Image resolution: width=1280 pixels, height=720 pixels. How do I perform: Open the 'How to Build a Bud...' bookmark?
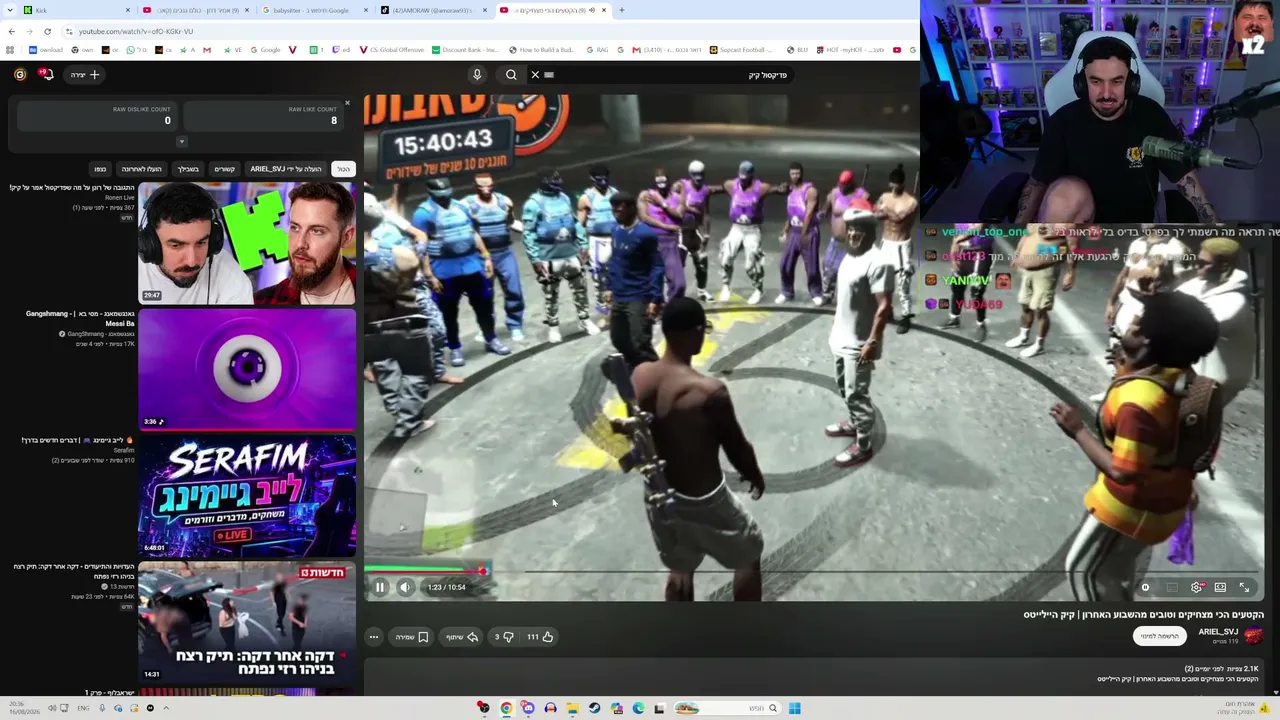click(x=541, y=50)
